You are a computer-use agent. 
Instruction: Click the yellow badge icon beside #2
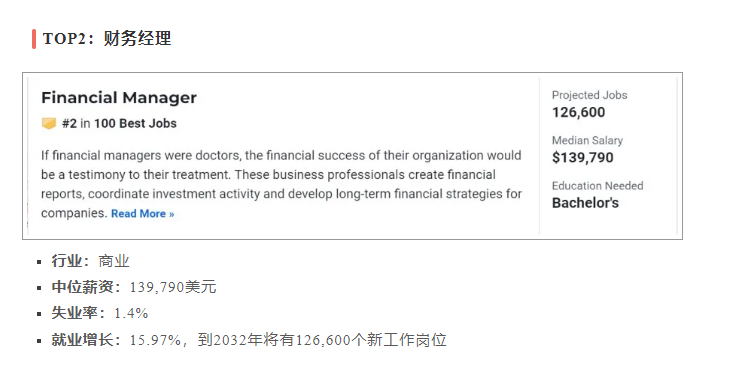(49, 124)
